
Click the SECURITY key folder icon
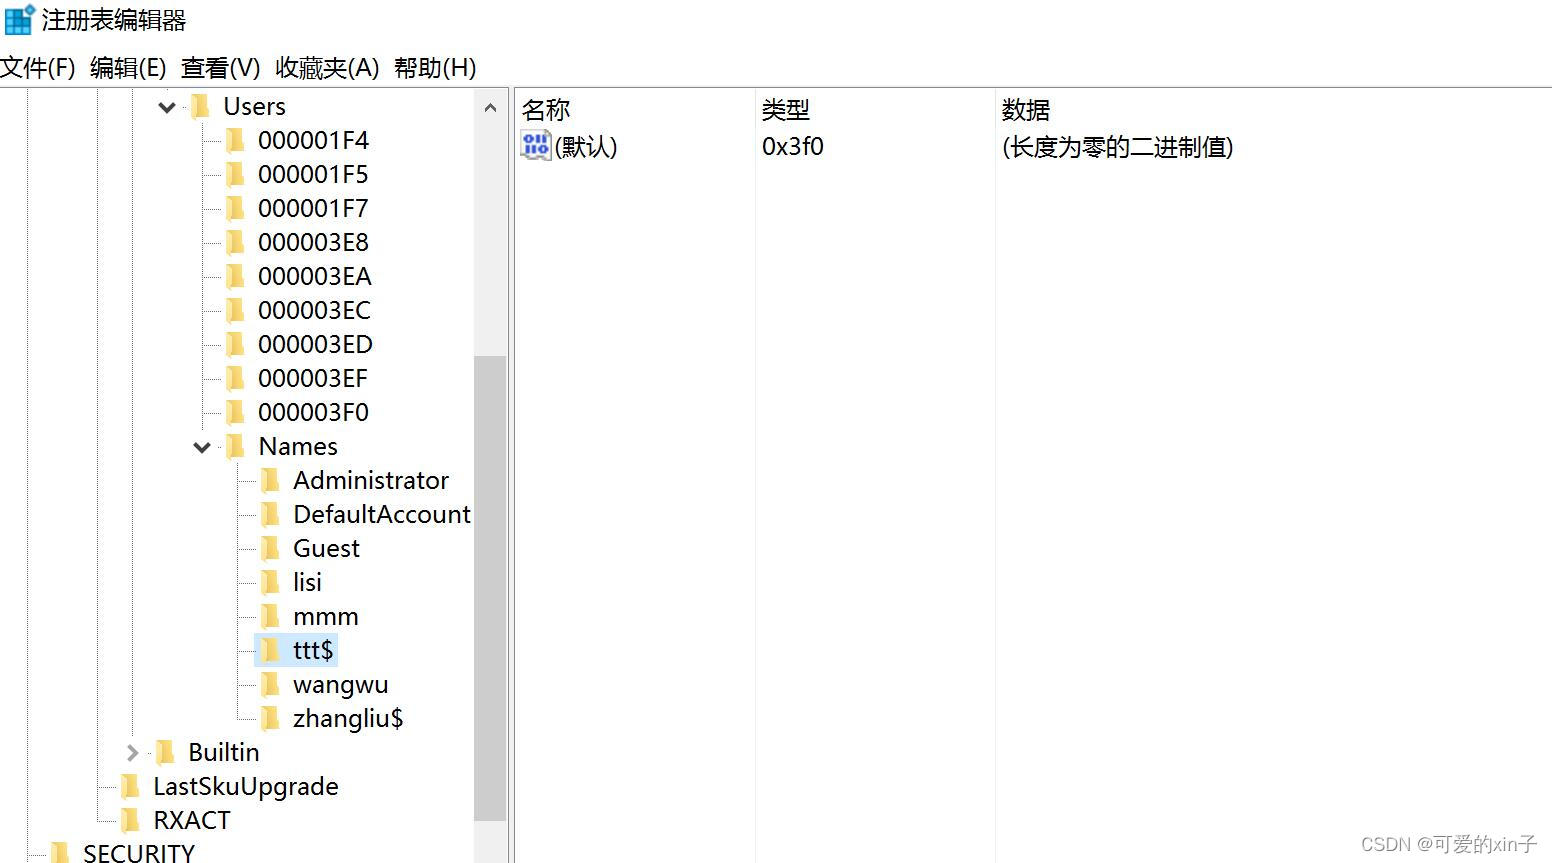[61, 852]
